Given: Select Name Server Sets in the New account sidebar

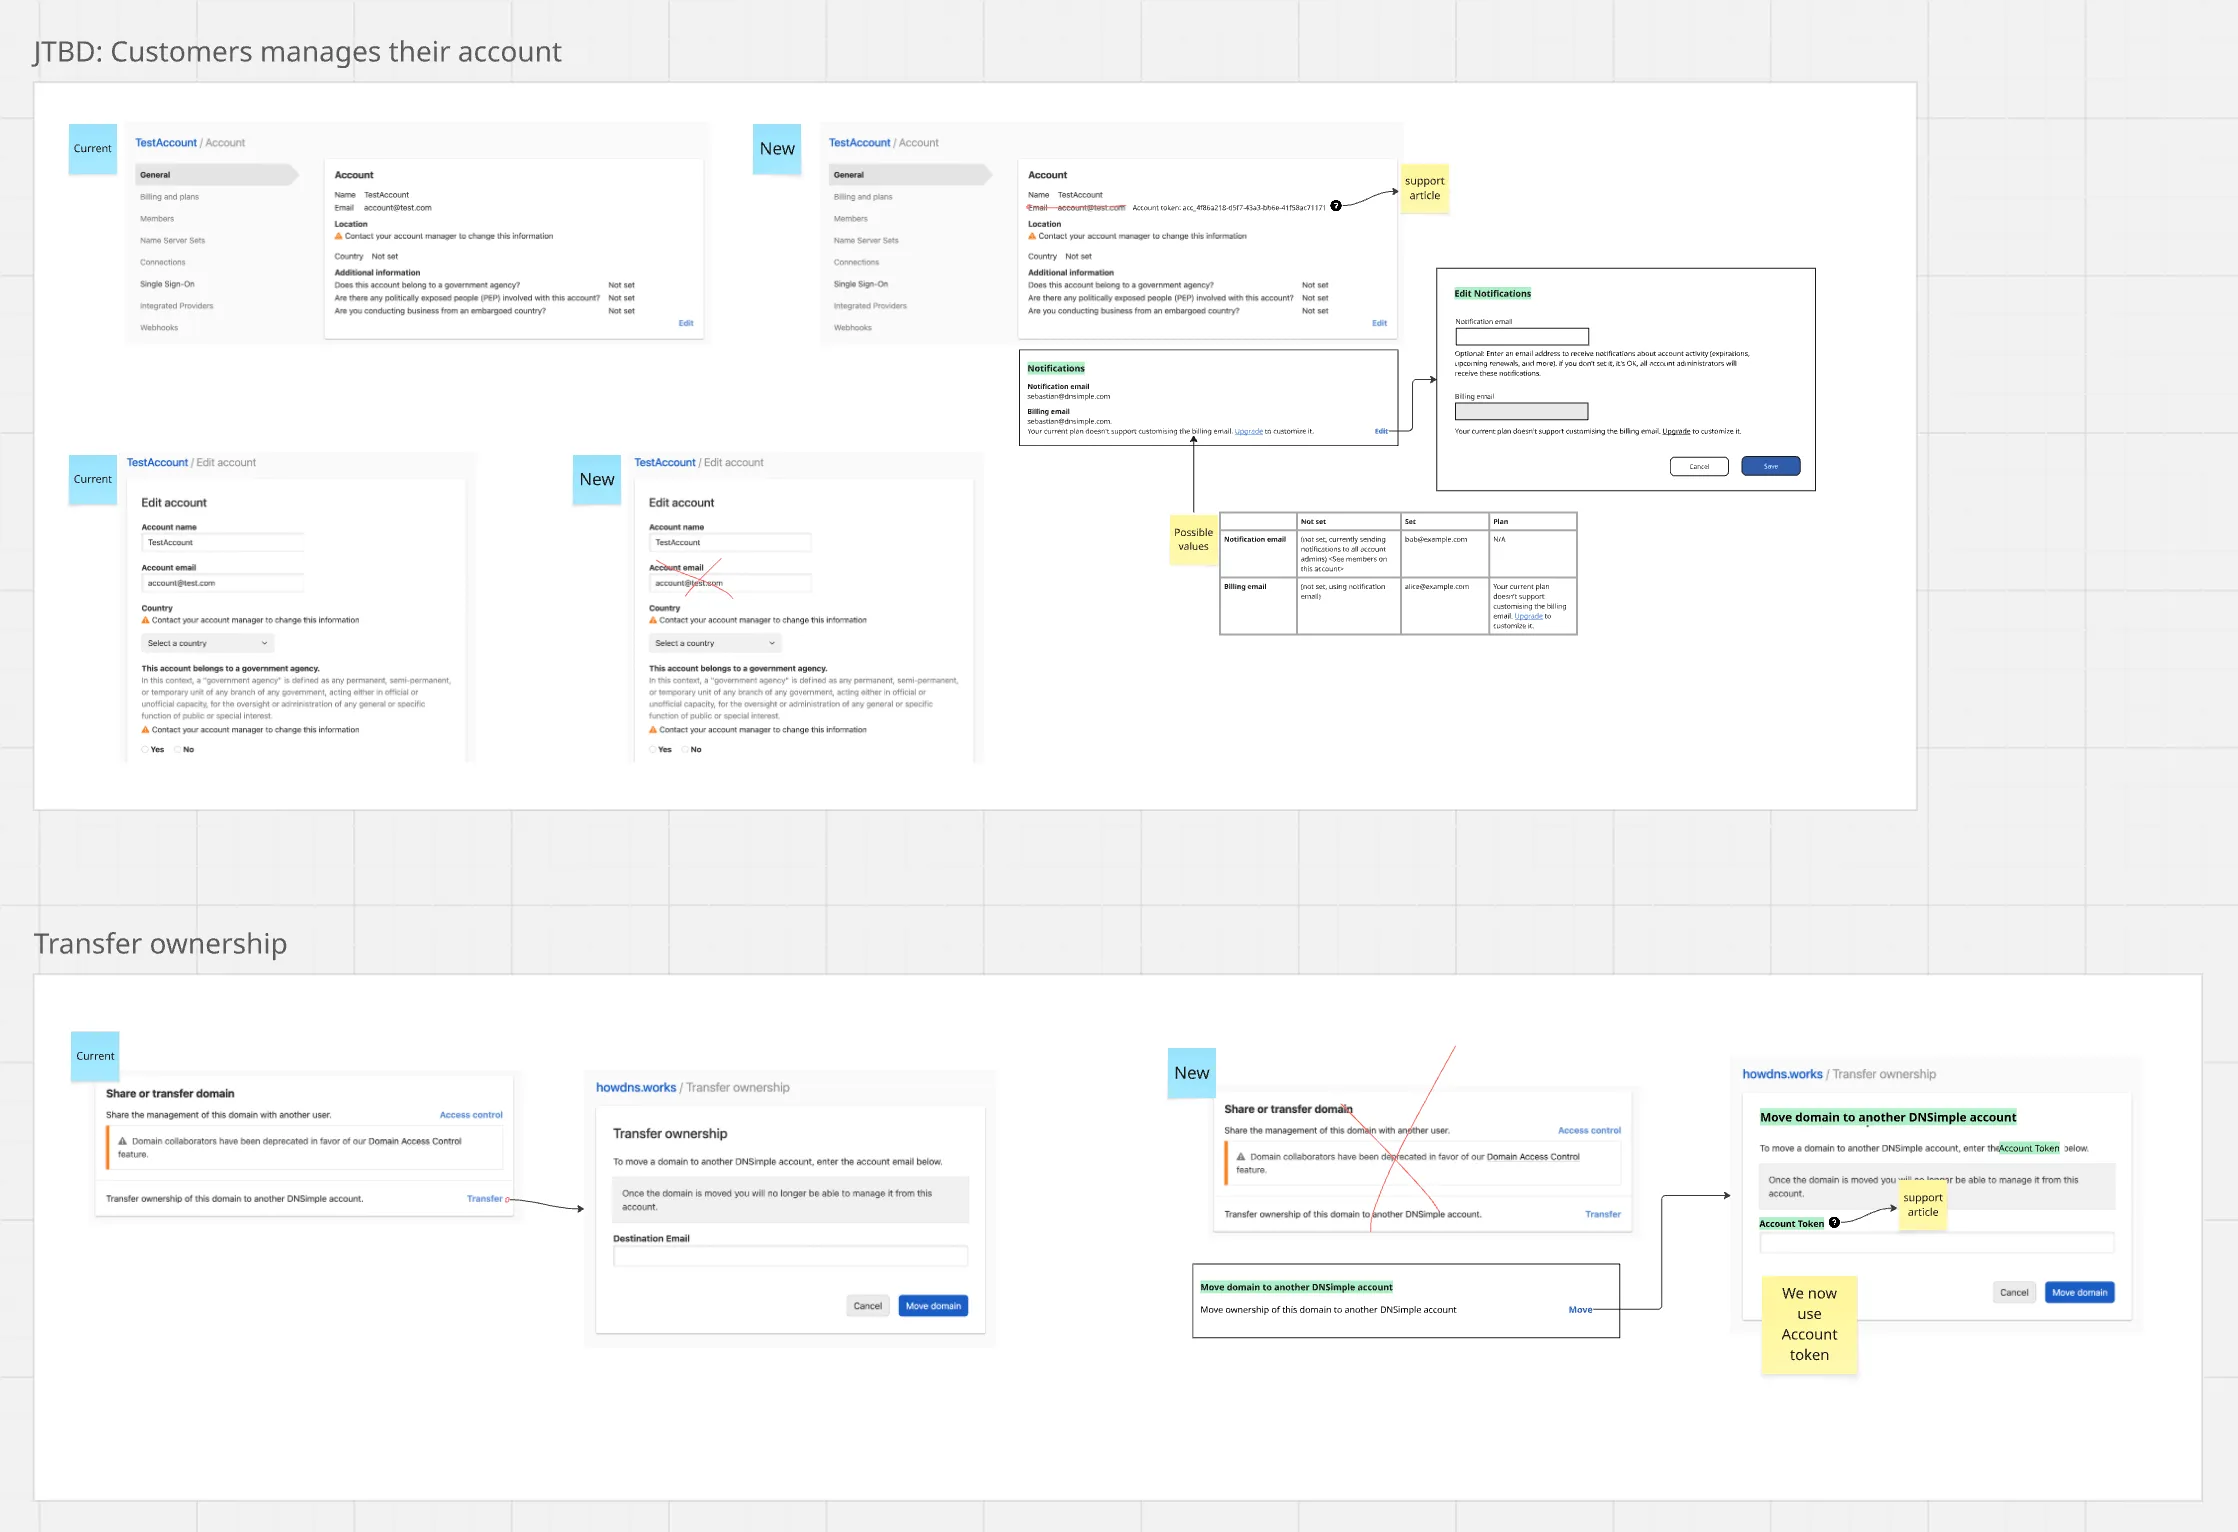Looking at the screenshot, I should coord(866,241).
